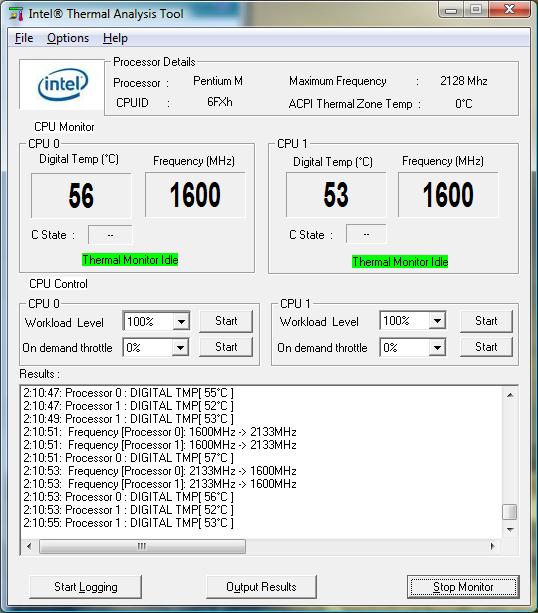
Task: Click results list scroll up arrow
Action: (x=510, y=395)
